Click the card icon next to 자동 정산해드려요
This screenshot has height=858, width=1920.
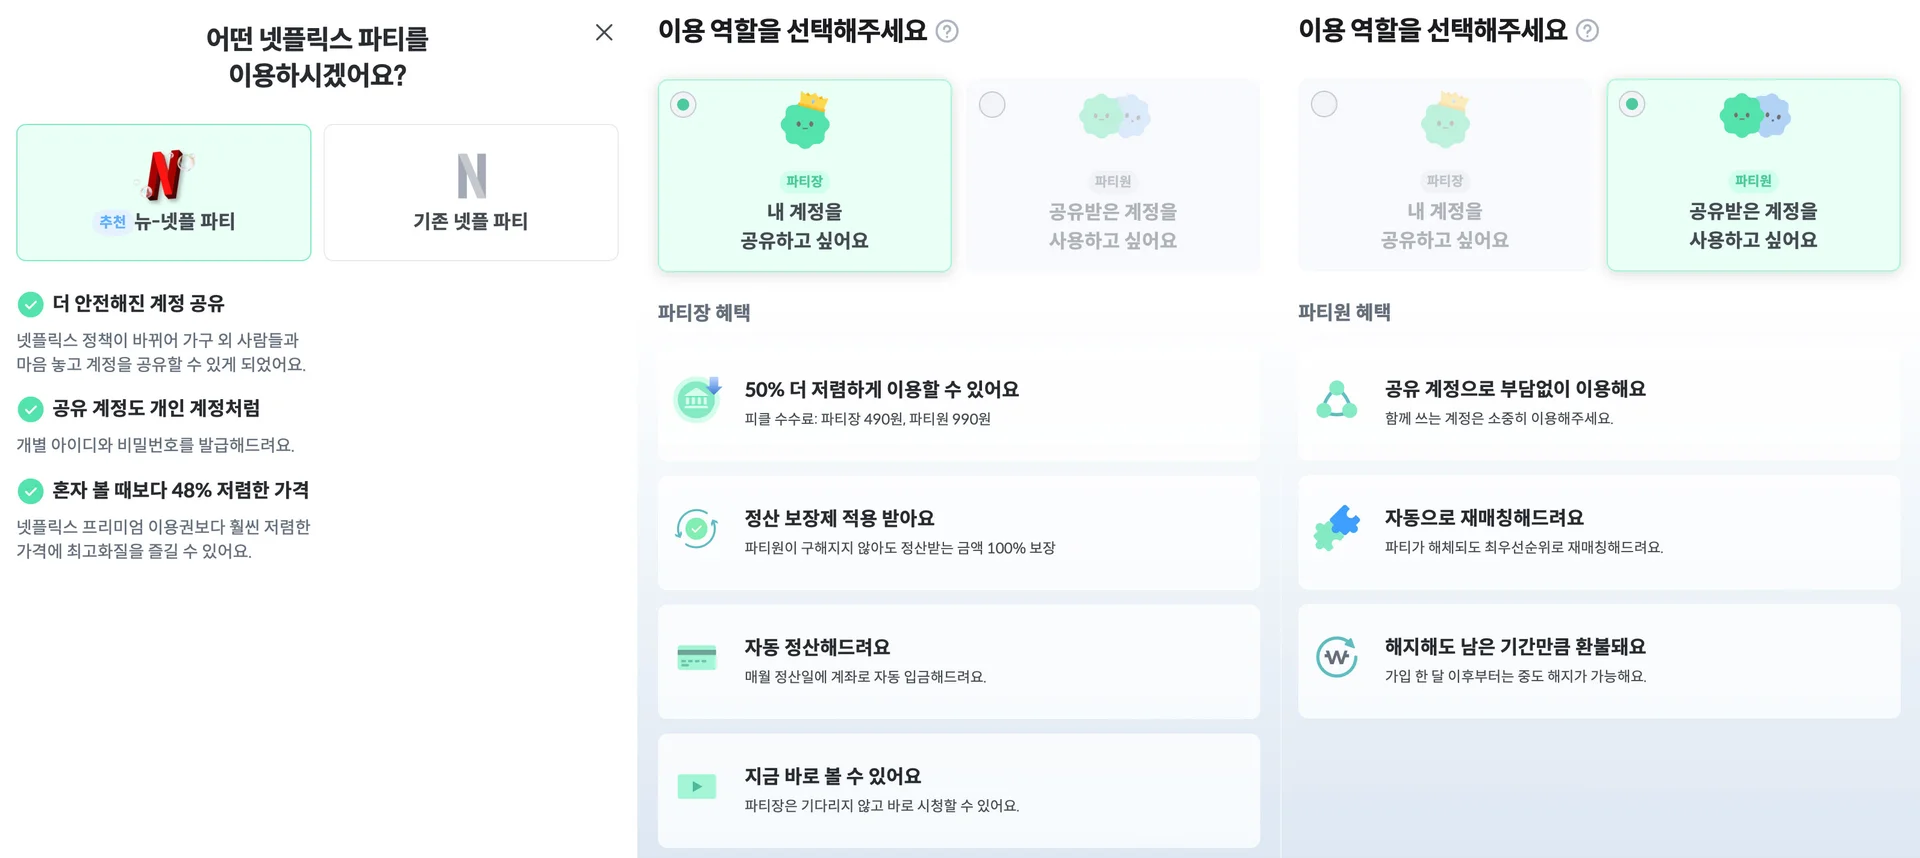(x=697, y=657)
